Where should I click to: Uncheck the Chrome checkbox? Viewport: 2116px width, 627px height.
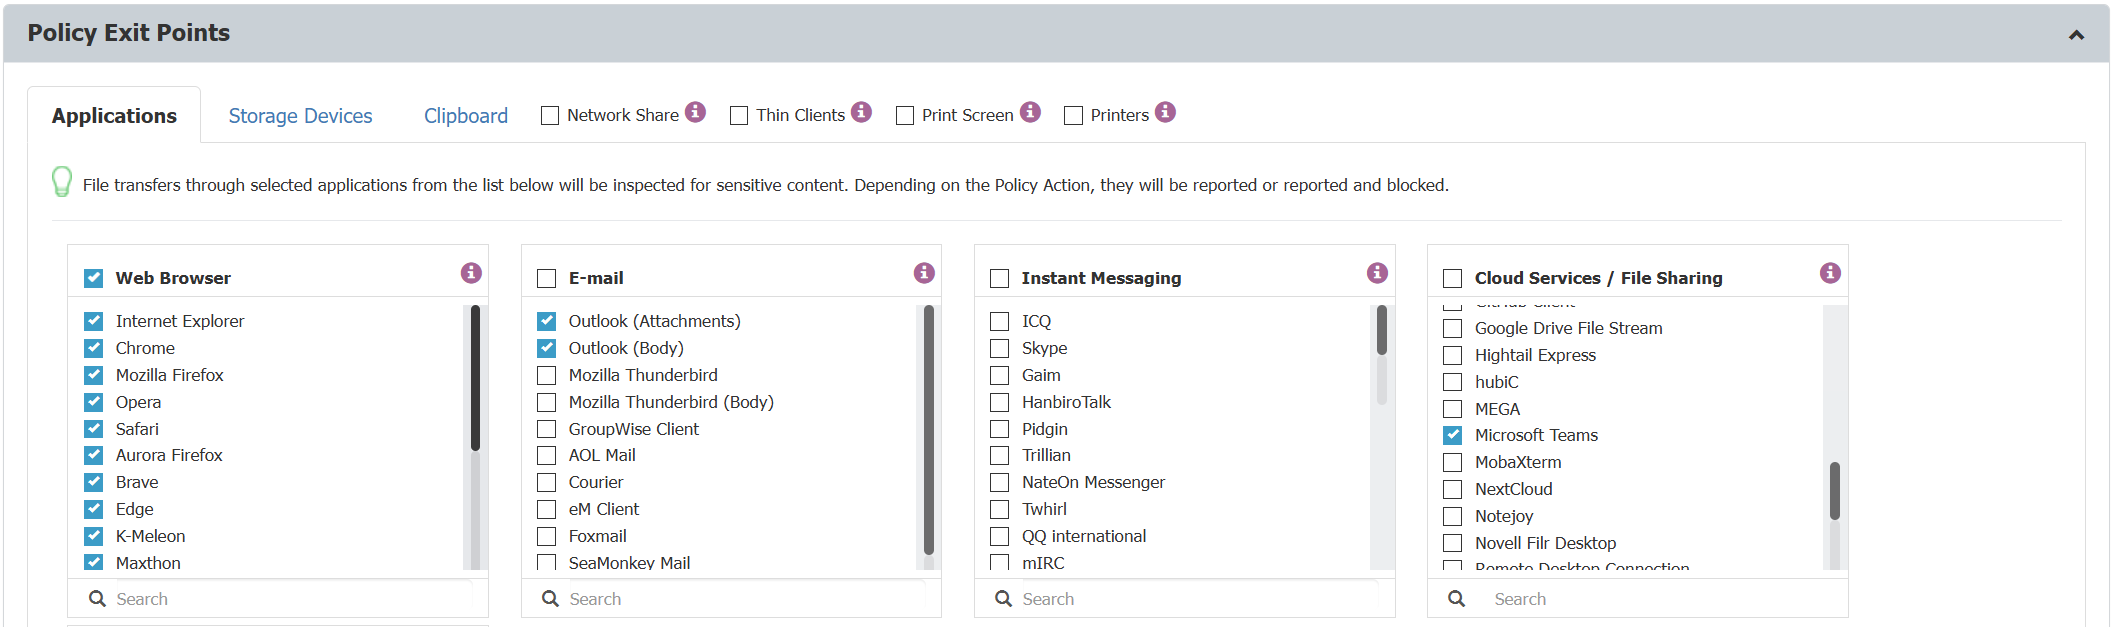[93, 348]
